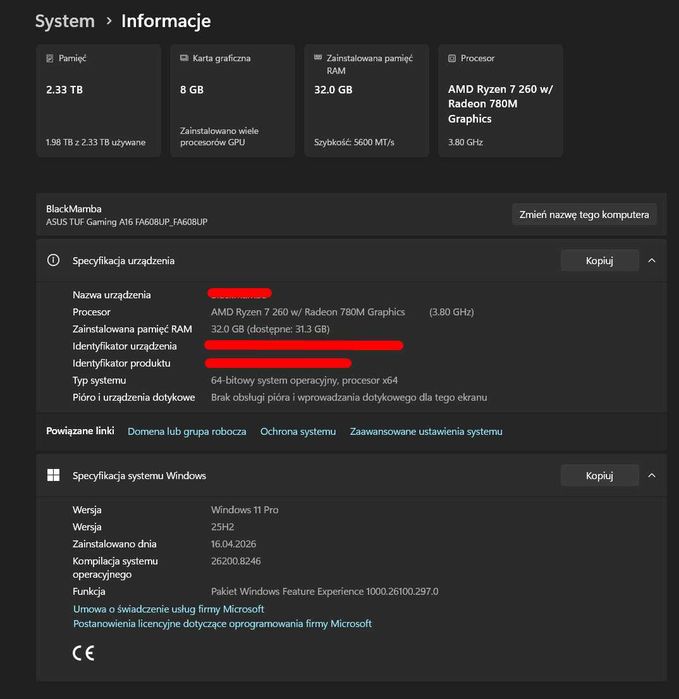Viewport: 679px width, 699px height.
Task: Open Zaawansowane ustawienia systemu link
Action: click(x=426, y=432)
